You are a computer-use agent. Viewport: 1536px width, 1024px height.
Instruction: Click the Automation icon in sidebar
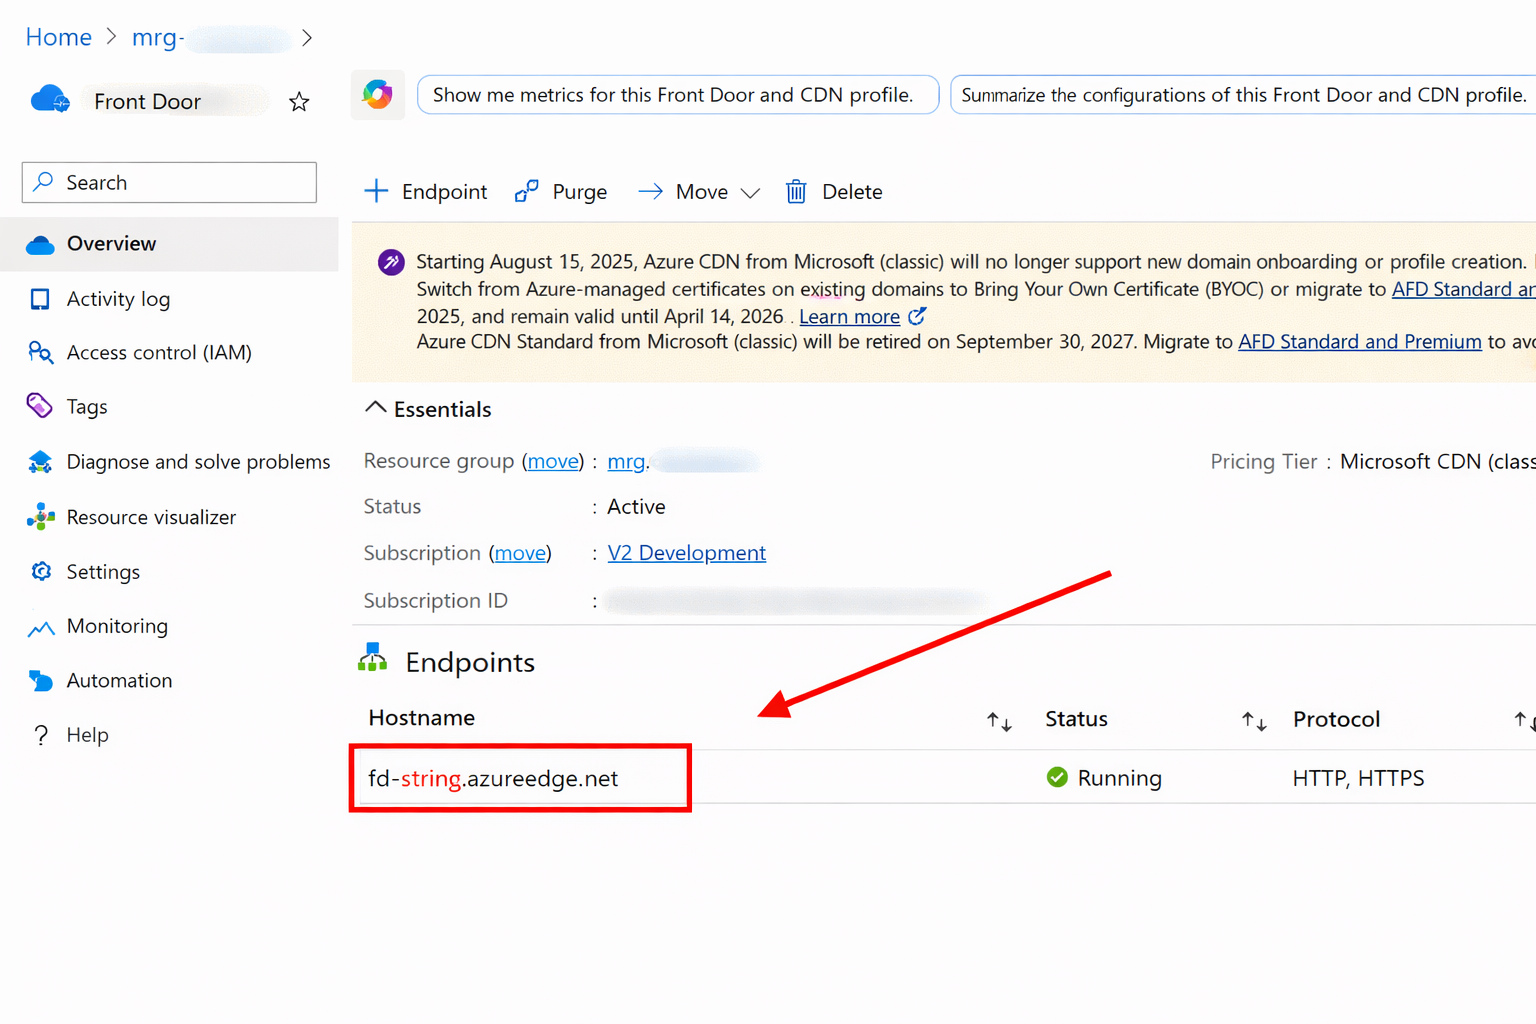pyautogui.click(x=40, y=681)
